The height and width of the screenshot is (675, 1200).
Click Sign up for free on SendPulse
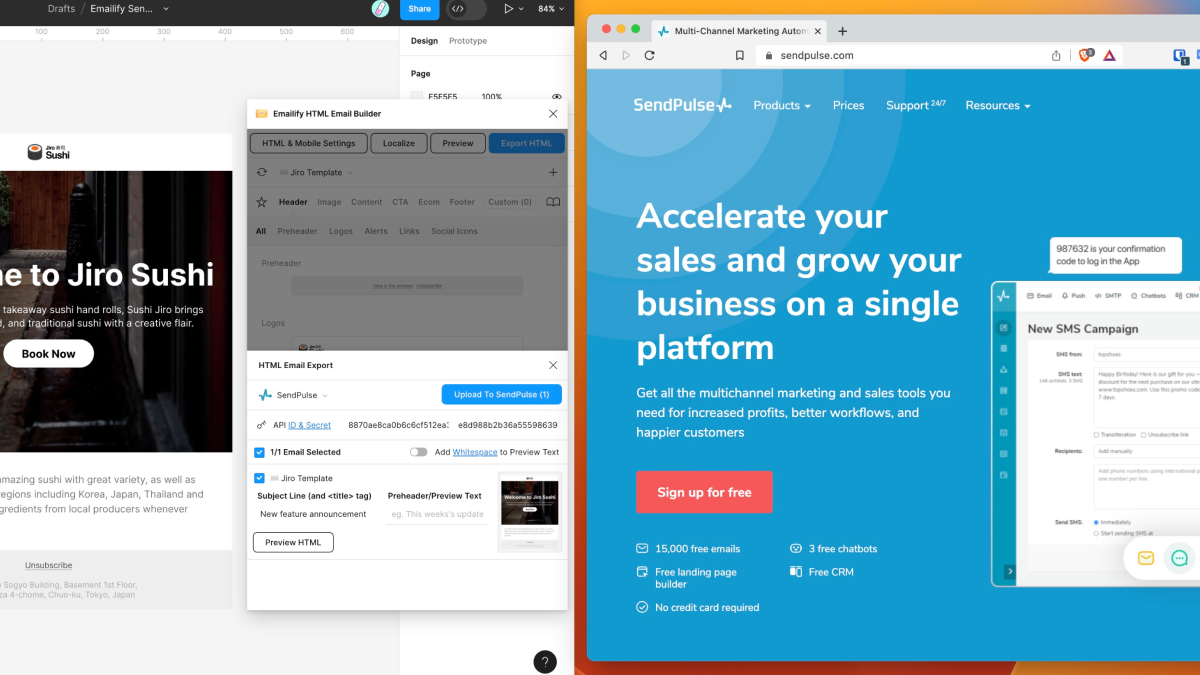click(704, 492)
